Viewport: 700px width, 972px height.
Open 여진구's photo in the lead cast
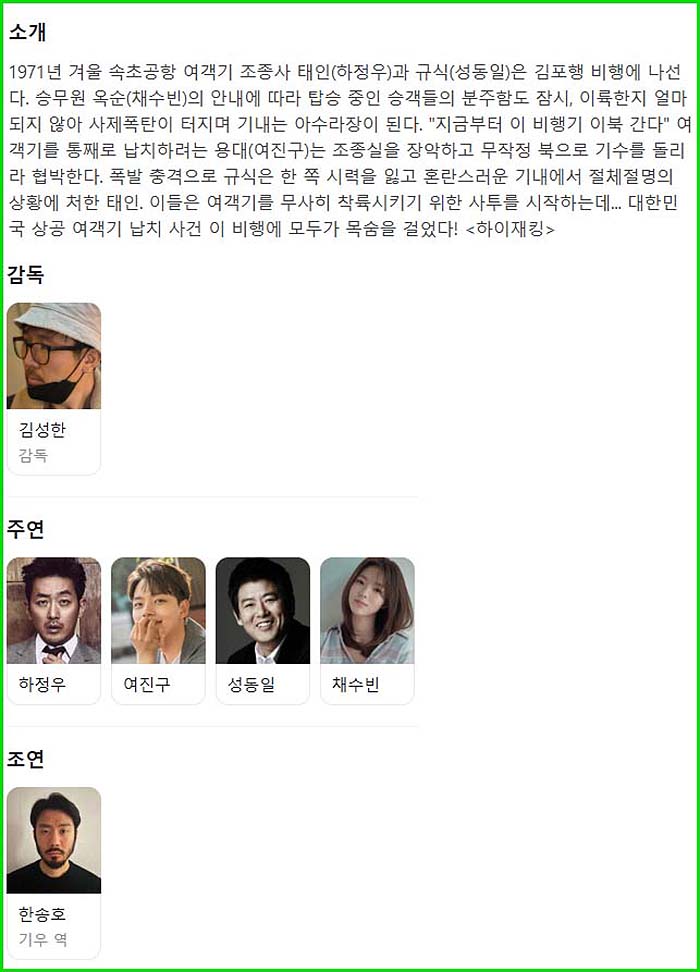click(158, 611)
